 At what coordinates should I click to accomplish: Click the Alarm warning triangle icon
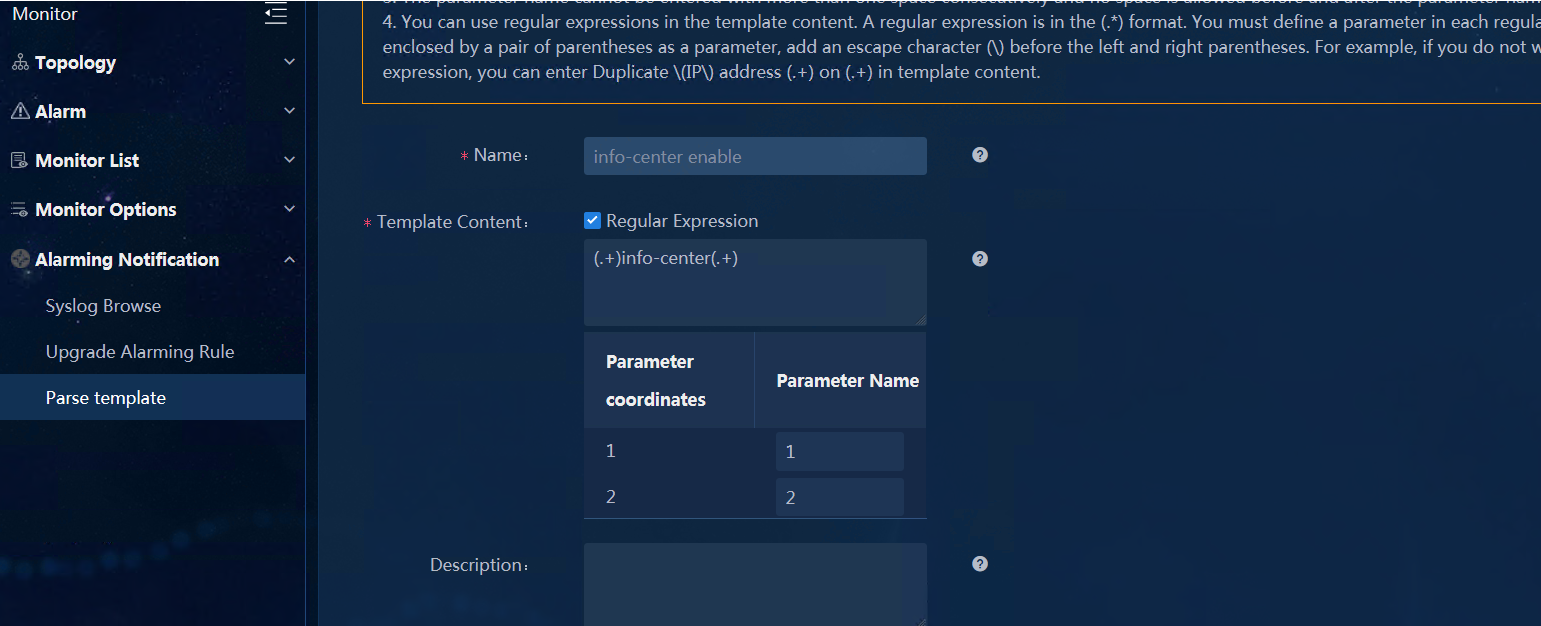tap(20, 111)
